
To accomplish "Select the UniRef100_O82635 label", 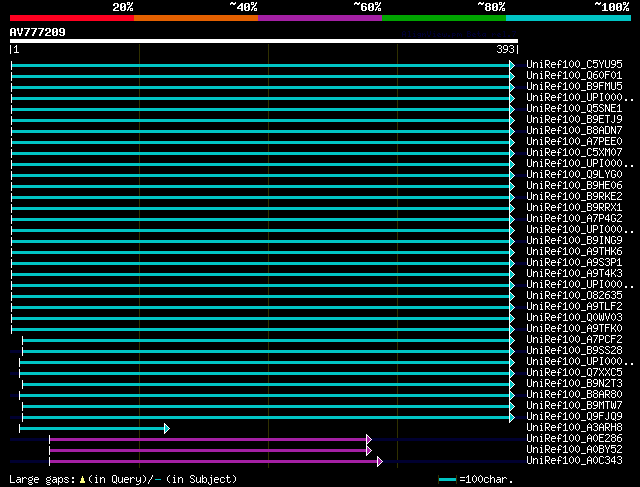I will pyautogui.click(x=574, y=296).
